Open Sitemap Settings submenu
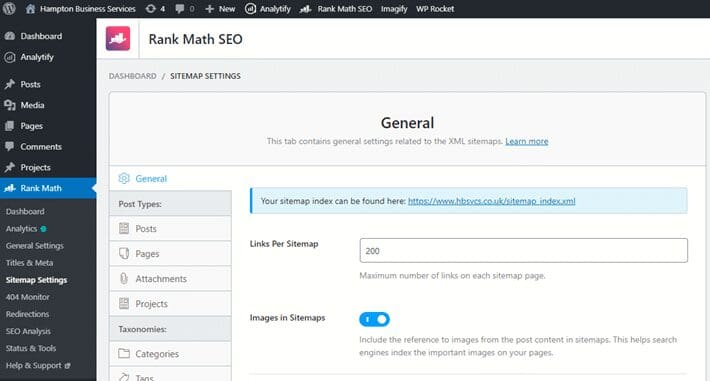The image size is (710, 381). tap(36, 280)
